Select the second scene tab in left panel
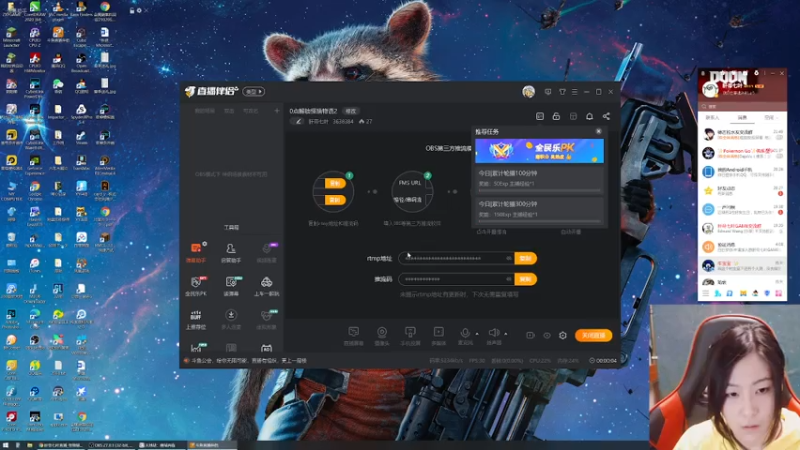Viewport: 800px width, 450px height. [229, 111]
